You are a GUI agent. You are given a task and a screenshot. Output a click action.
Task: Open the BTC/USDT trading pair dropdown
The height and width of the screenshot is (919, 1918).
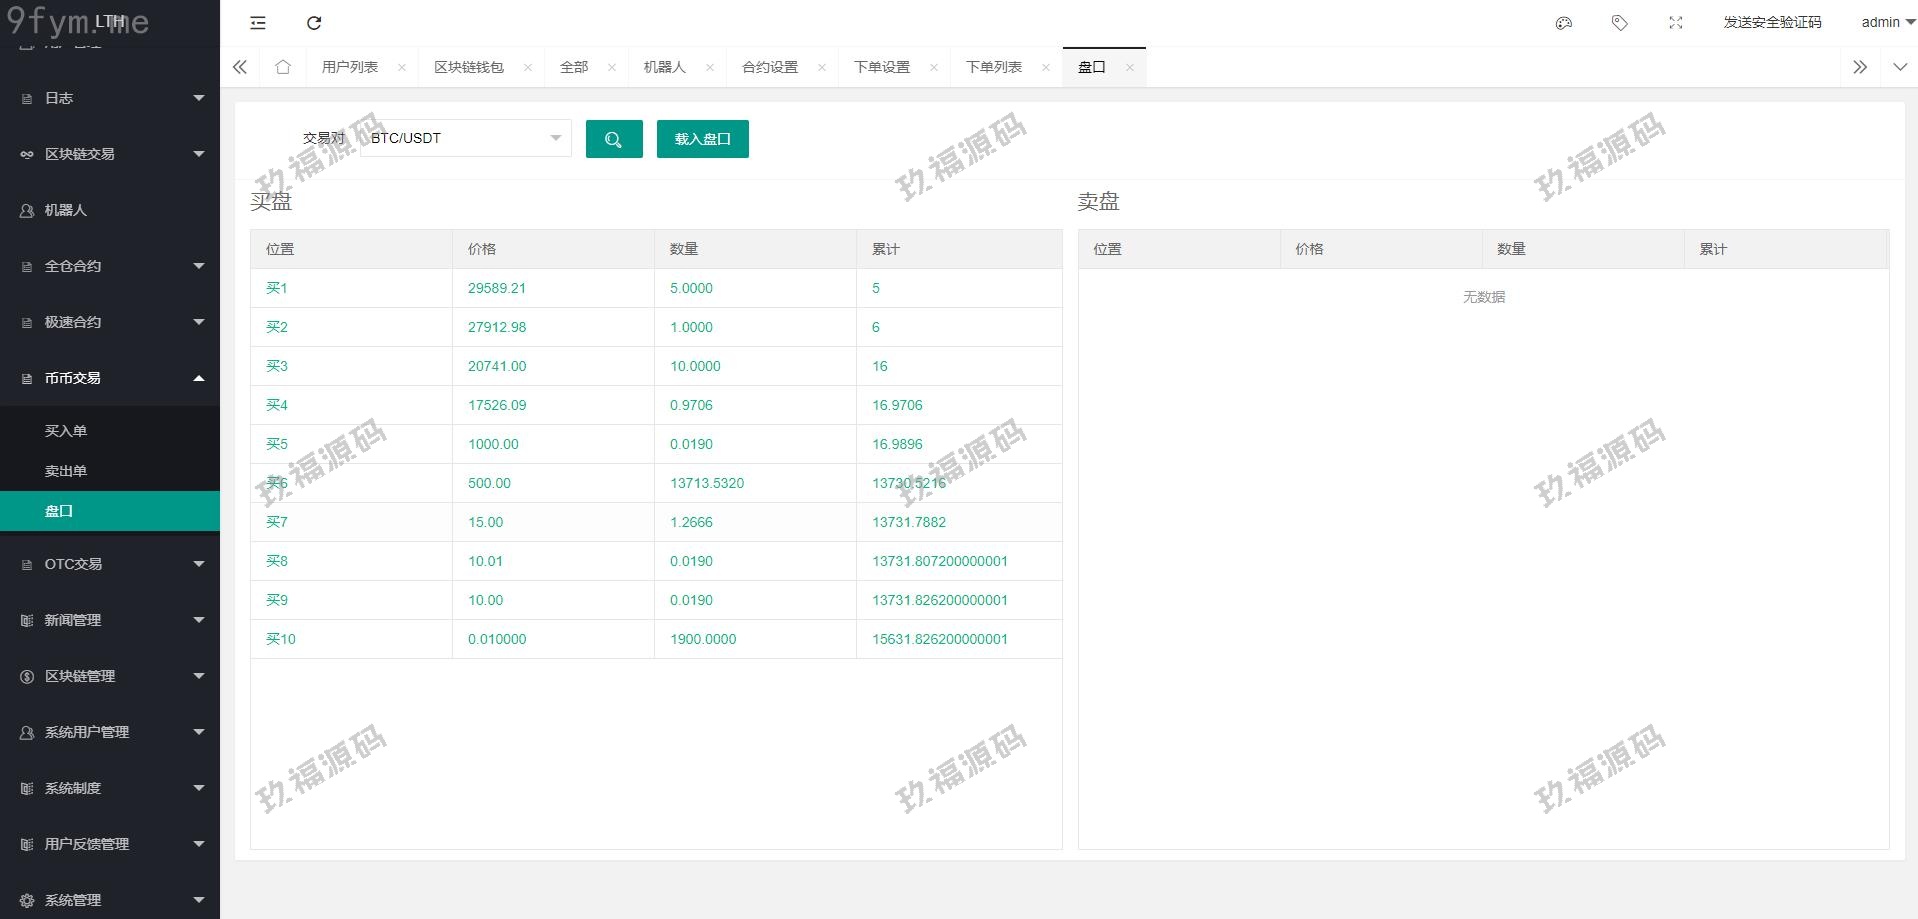point(466,138)
